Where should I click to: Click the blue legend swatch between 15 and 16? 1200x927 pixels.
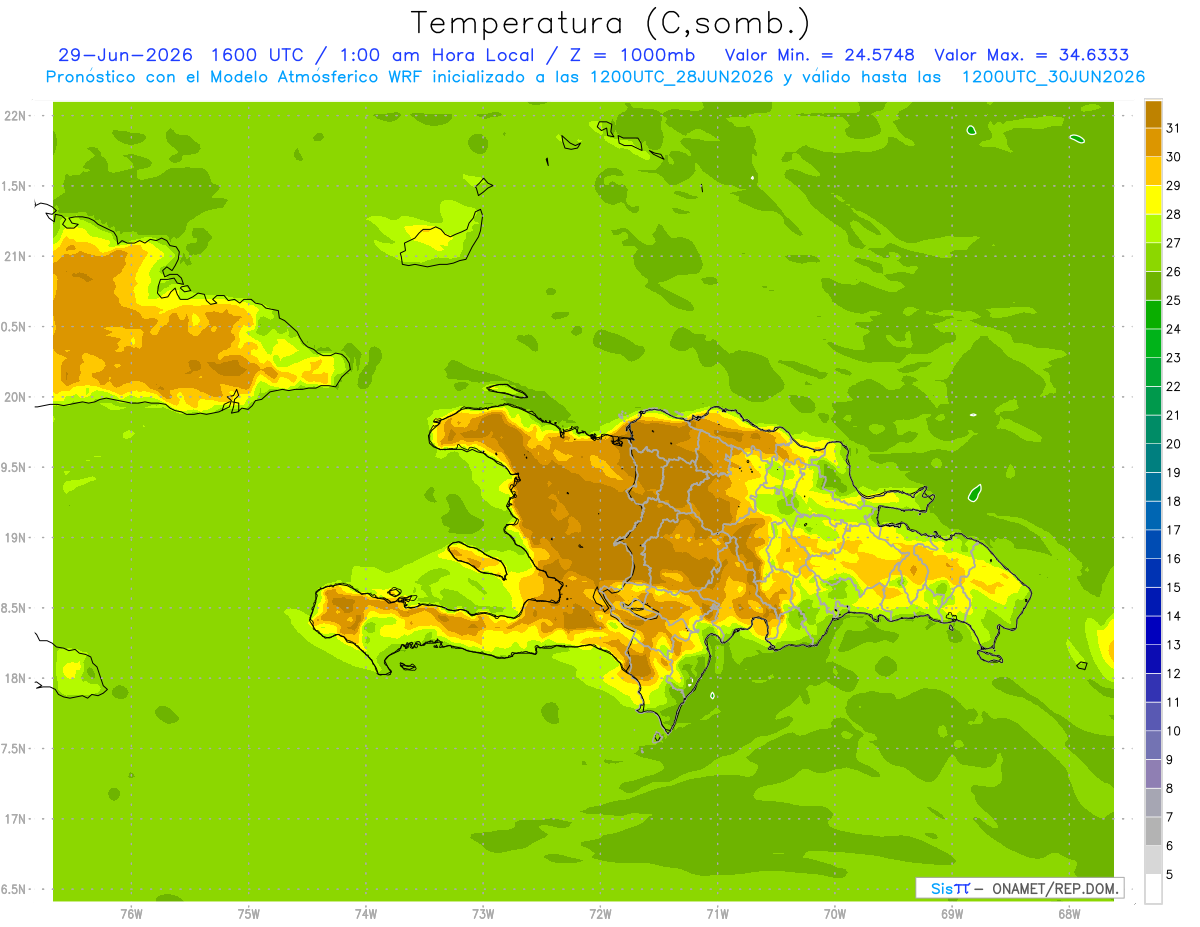click(1153, 573)
